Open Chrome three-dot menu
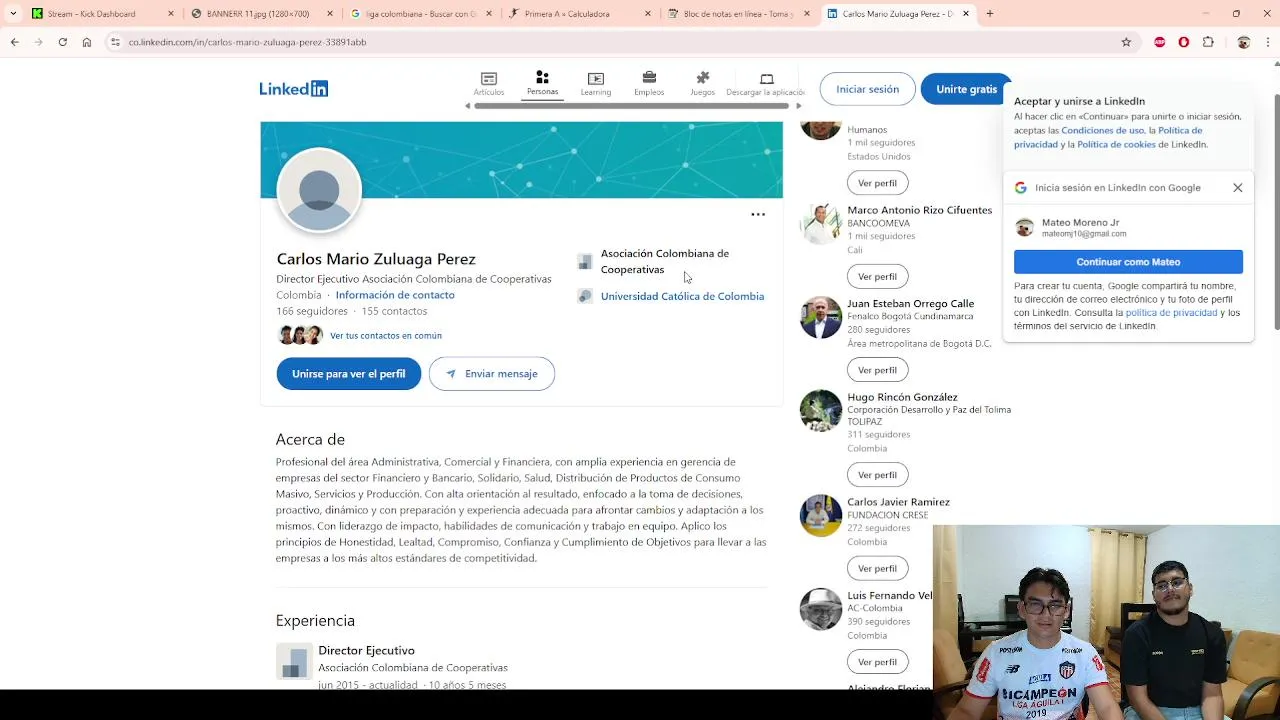This screenshot has width=1280, height=720. 1267,42
